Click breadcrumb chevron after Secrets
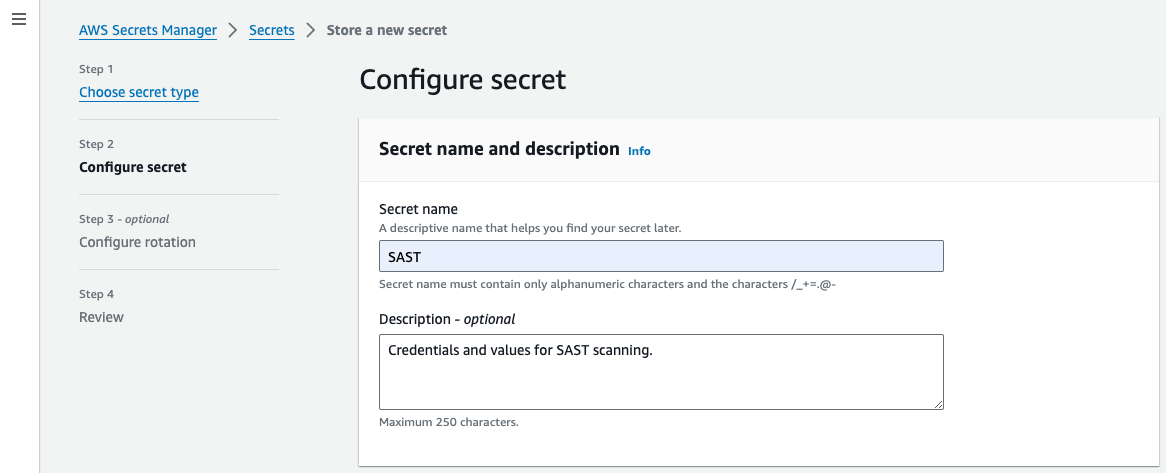This screenshot has height=473, width=1166. coord(311,30)
